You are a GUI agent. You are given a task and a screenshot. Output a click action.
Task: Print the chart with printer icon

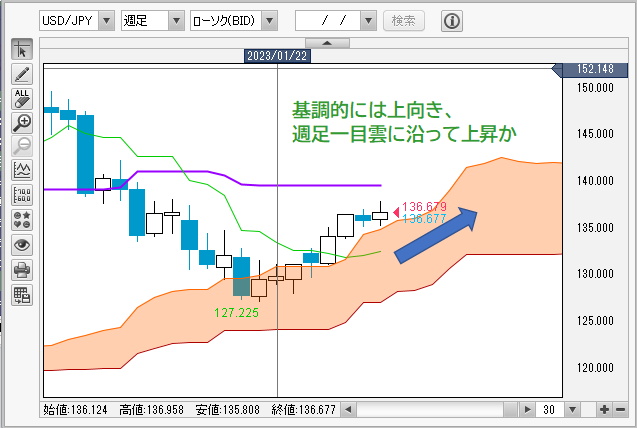[22, 270]
